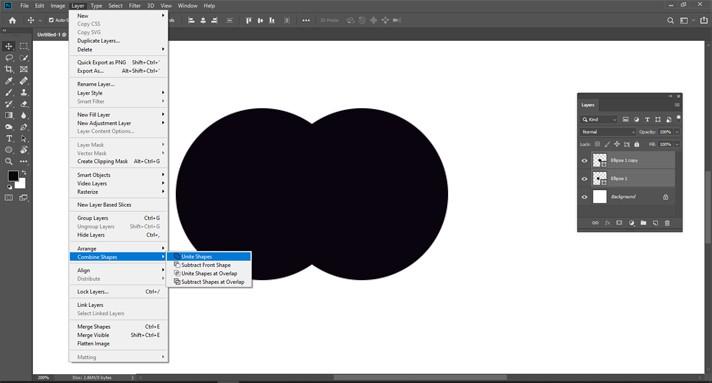
Task: Click the search icon at top right
Action: (x=670, y=20)
